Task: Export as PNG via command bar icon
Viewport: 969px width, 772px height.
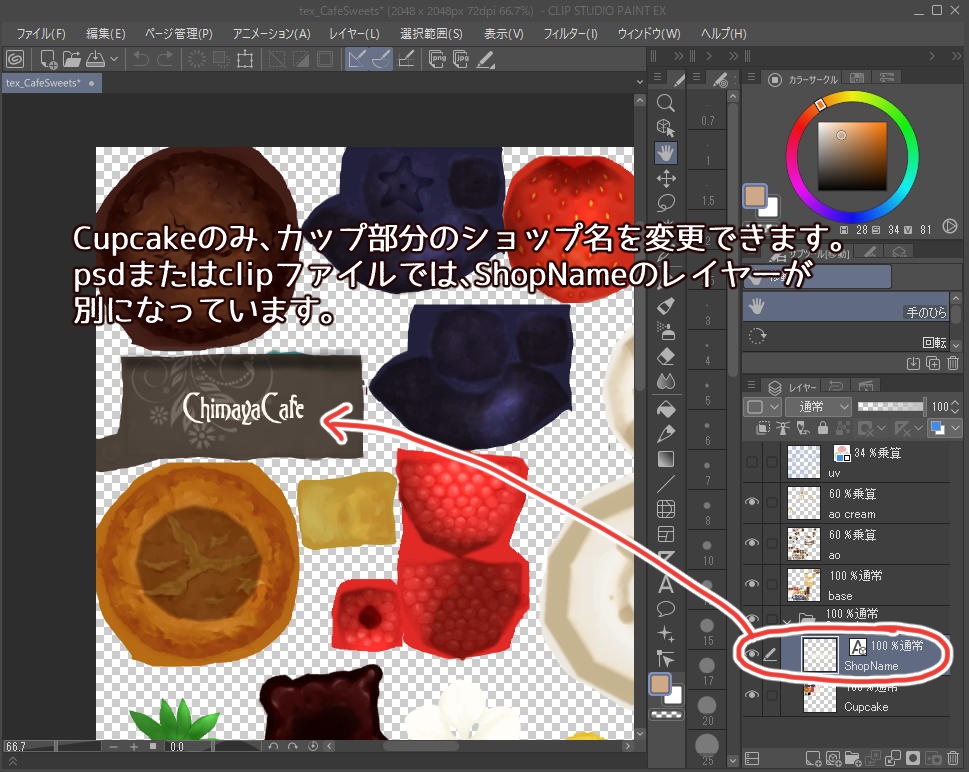Action: click(x=437, y=59)
